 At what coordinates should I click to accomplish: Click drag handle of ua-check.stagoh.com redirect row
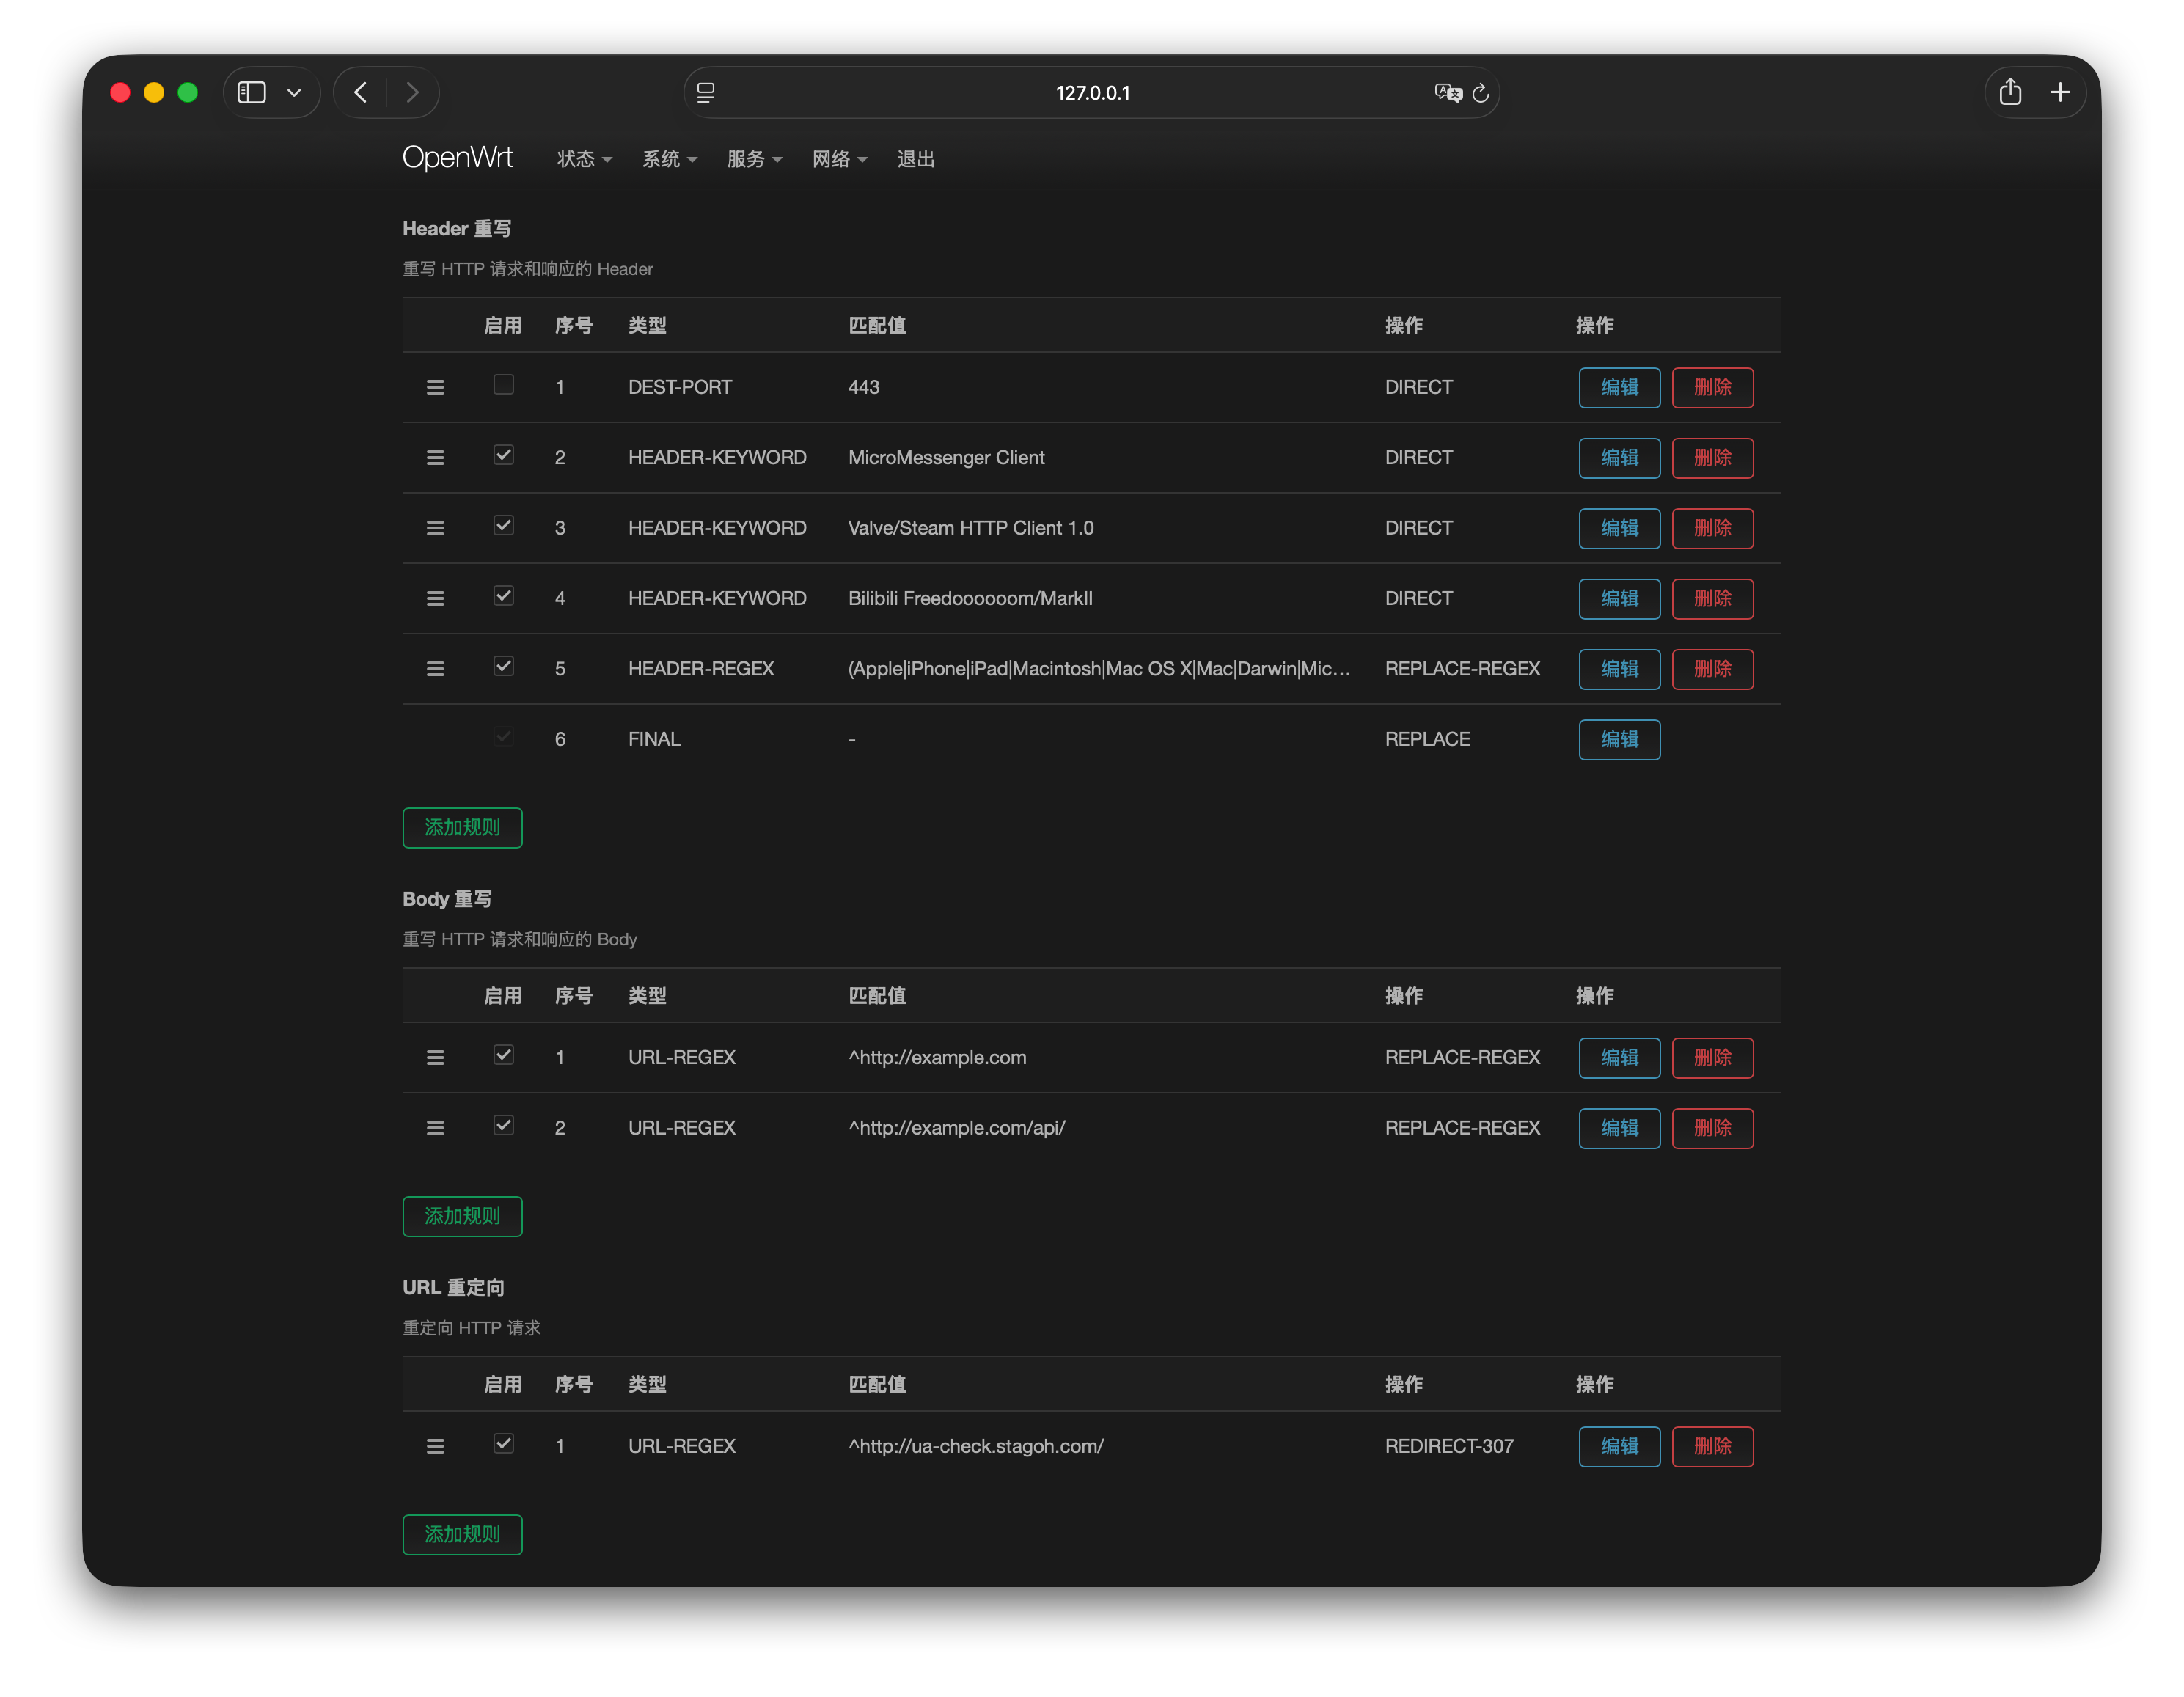click(x=435, y=1446)
